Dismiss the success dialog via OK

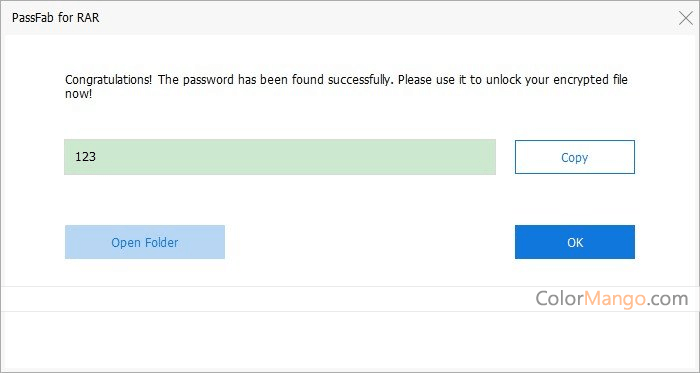[x=575, y=242]
